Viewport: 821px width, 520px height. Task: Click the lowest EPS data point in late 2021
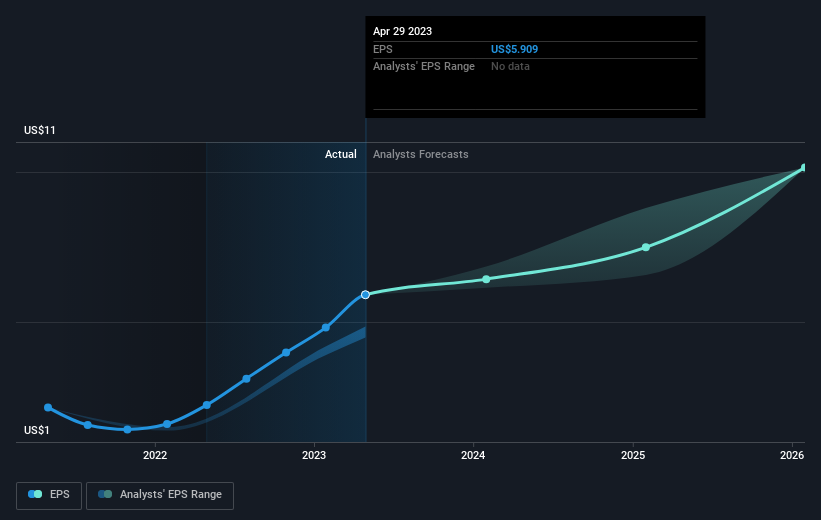pos(127,429)
